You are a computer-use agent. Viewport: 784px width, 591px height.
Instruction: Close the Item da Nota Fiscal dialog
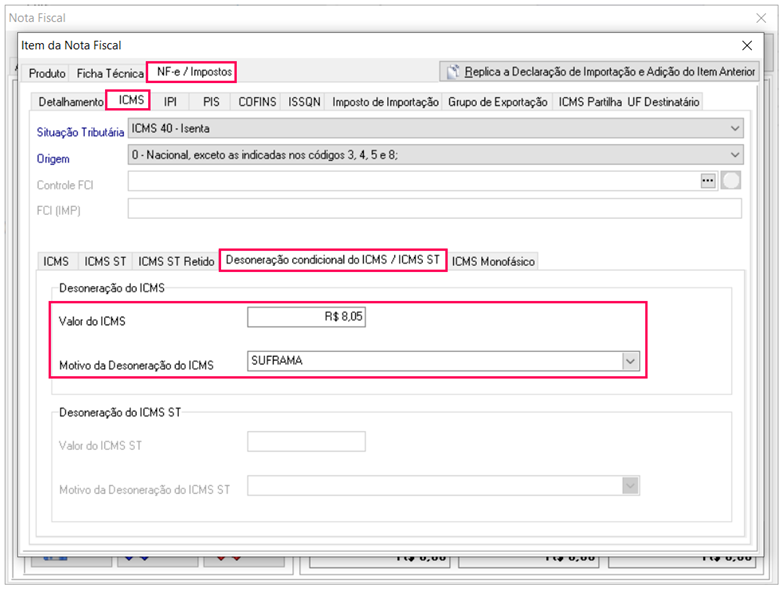pos(746,45)
